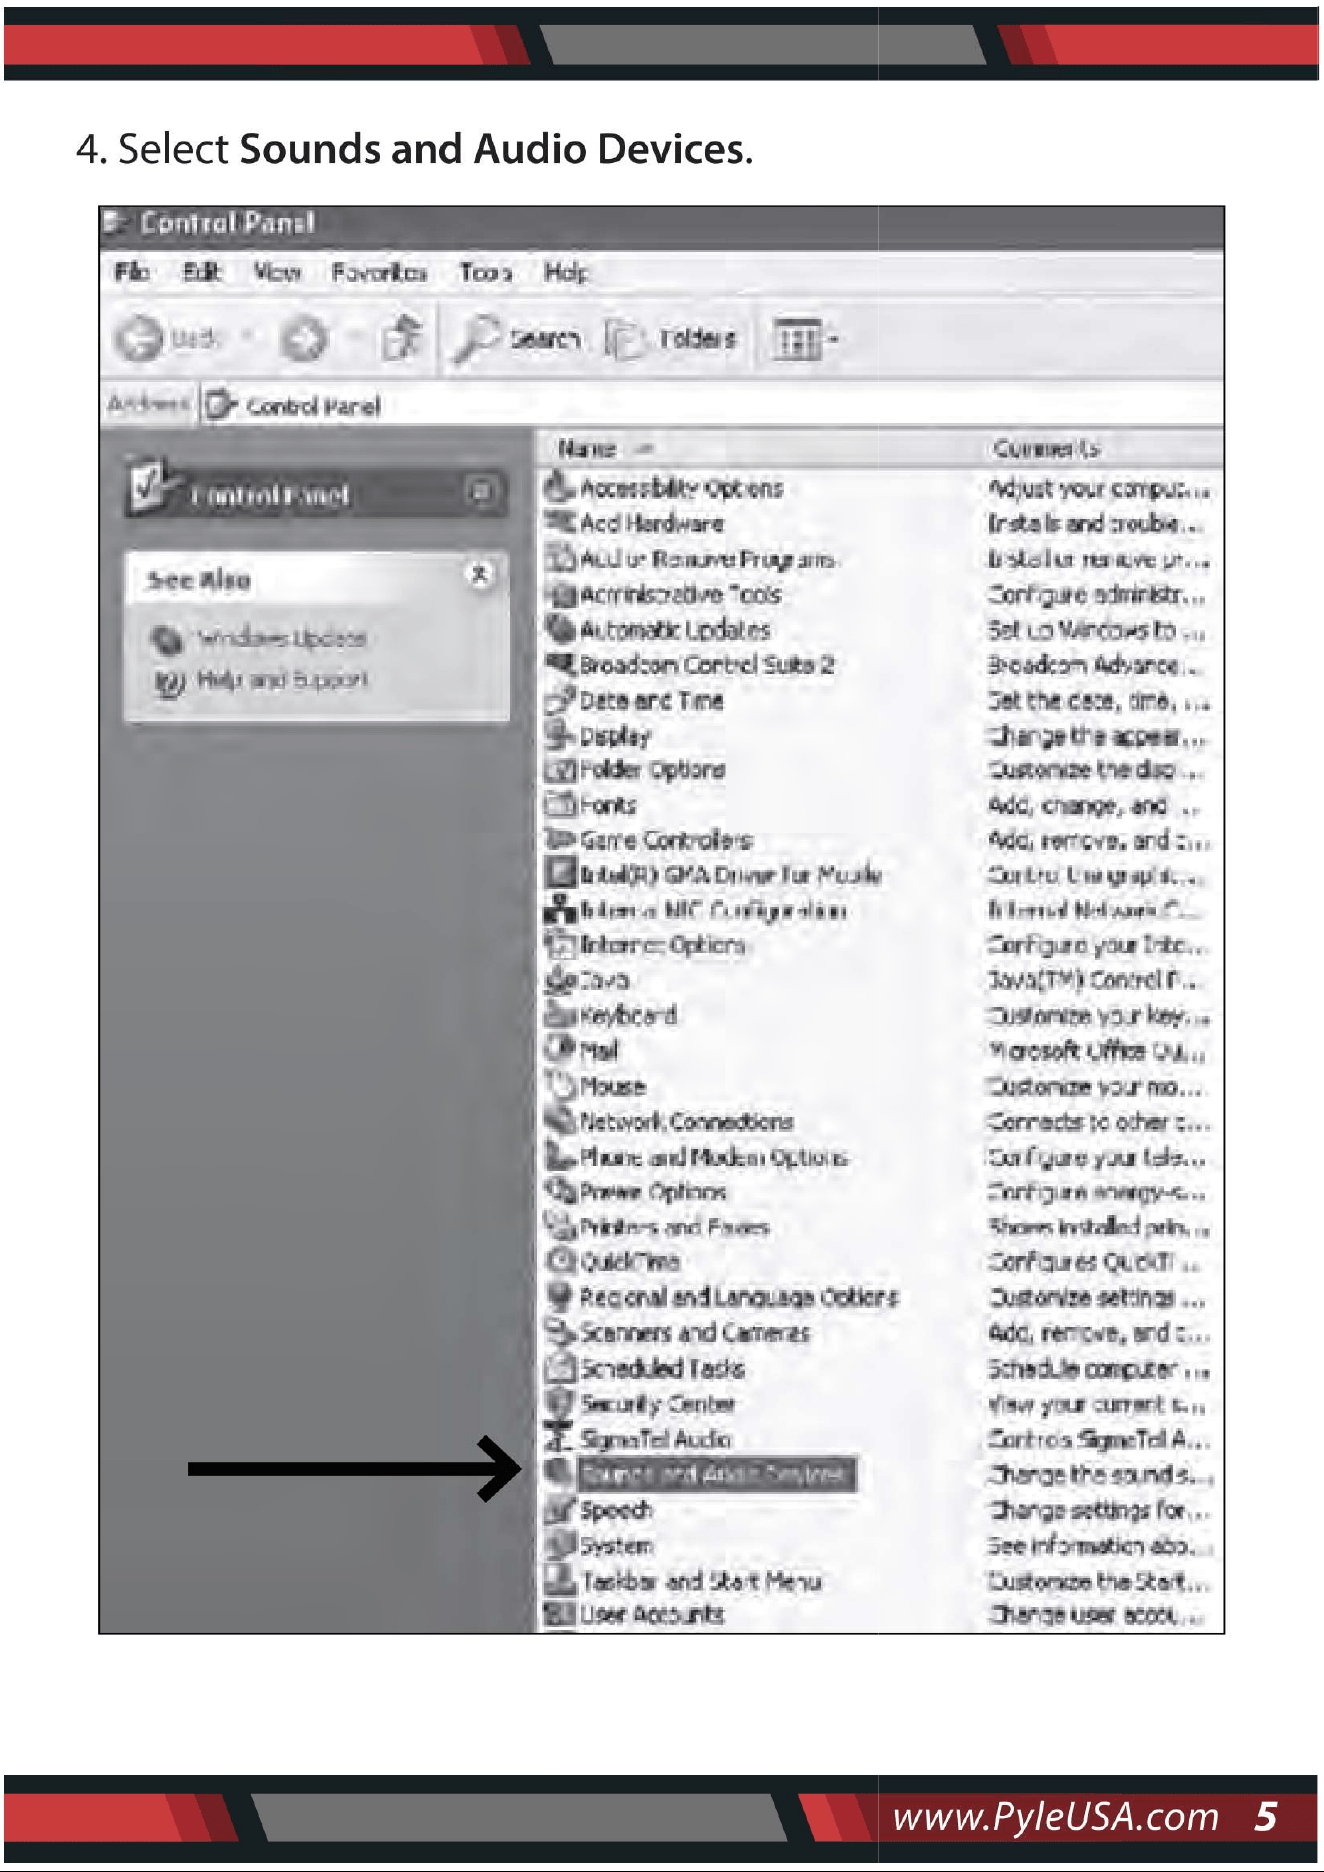Screen dimensions: 1324x1872
Task: Collapse the See Also panel
Action: (x=481, y=575)
